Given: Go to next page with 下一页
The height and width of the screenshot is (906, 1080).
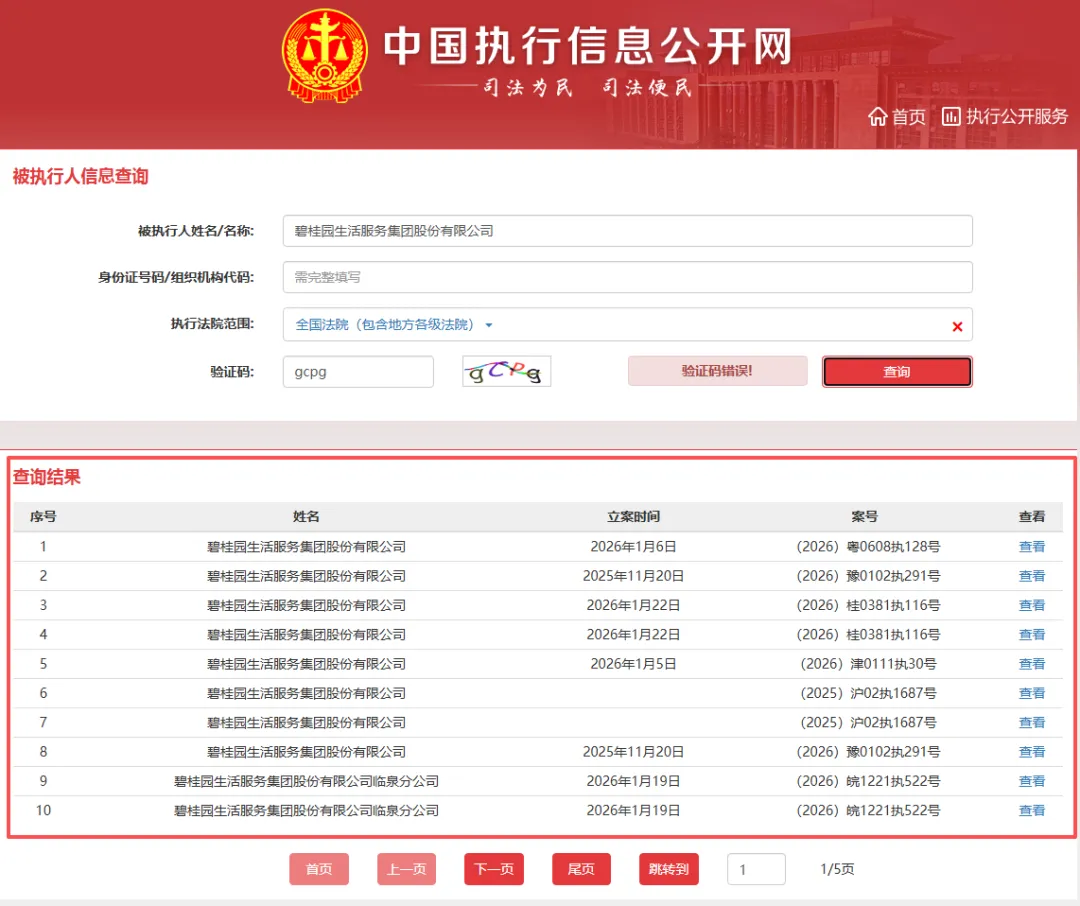Looking at the screenshot, I should (494, 869).
